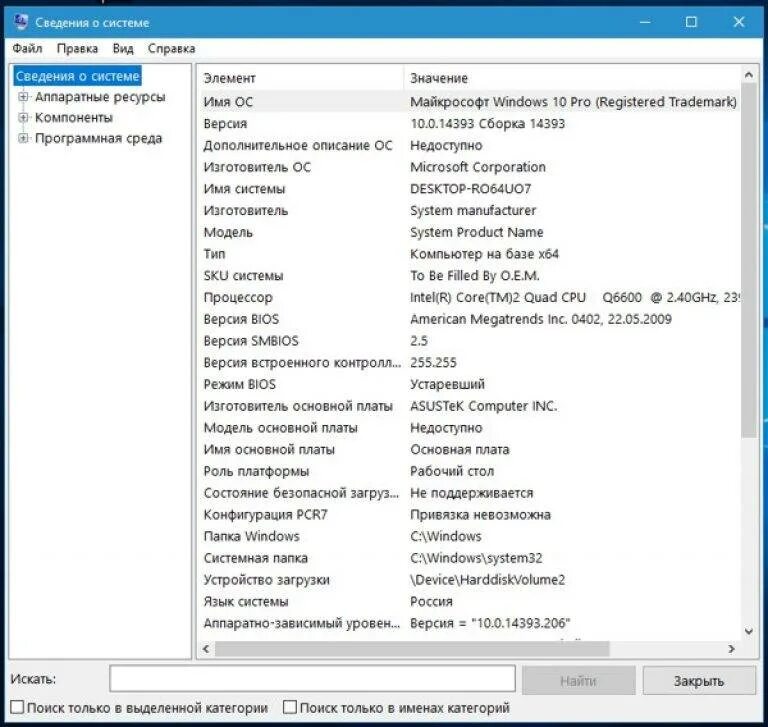Maximize the Сведения о системе window

click(691, 22)
